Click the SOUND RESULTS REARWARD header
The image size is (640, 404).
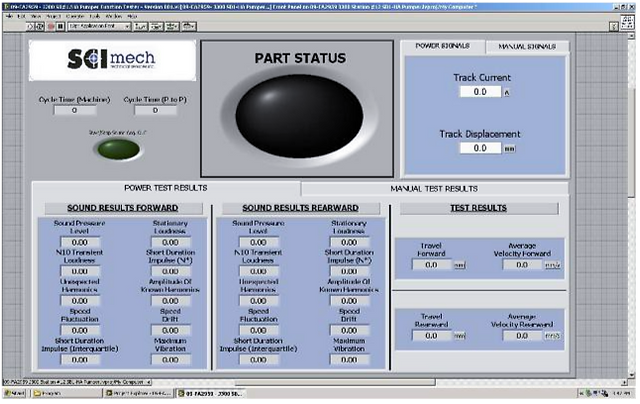[300, 208]
